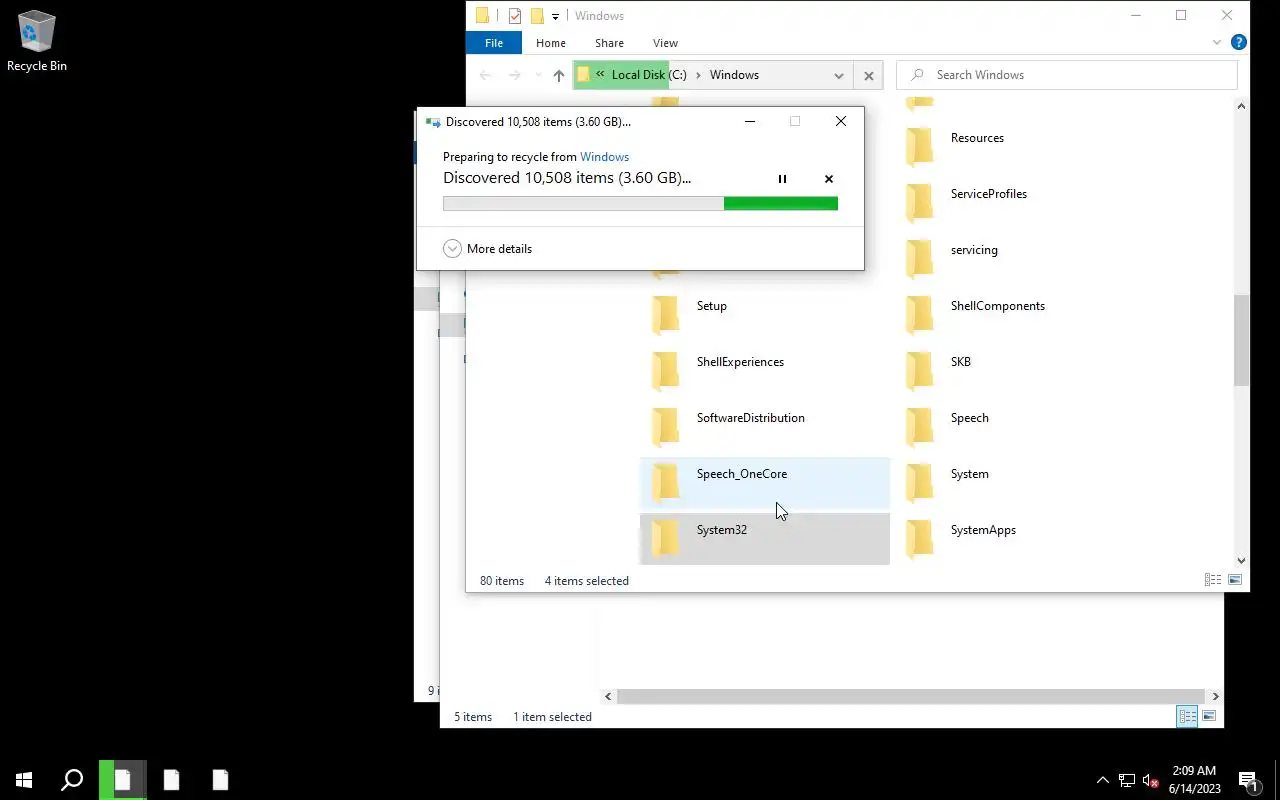Click the Explorer folder icon in the title bar
1280x800 pixels.
coord(482,16)
